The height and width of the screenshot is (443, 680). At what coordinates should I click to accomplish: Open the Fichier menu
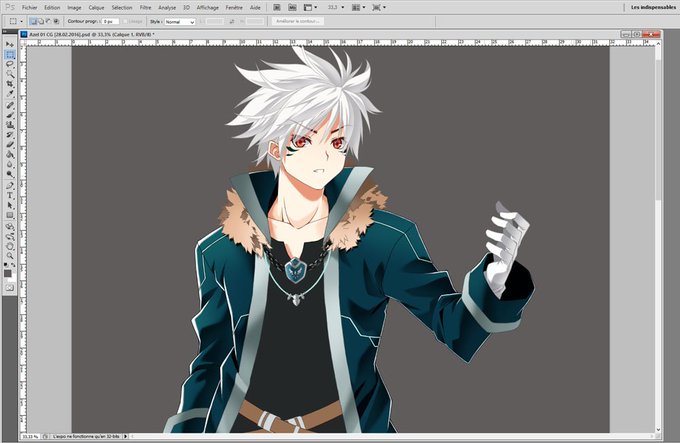pyautogui.click(x=29, y=7)
